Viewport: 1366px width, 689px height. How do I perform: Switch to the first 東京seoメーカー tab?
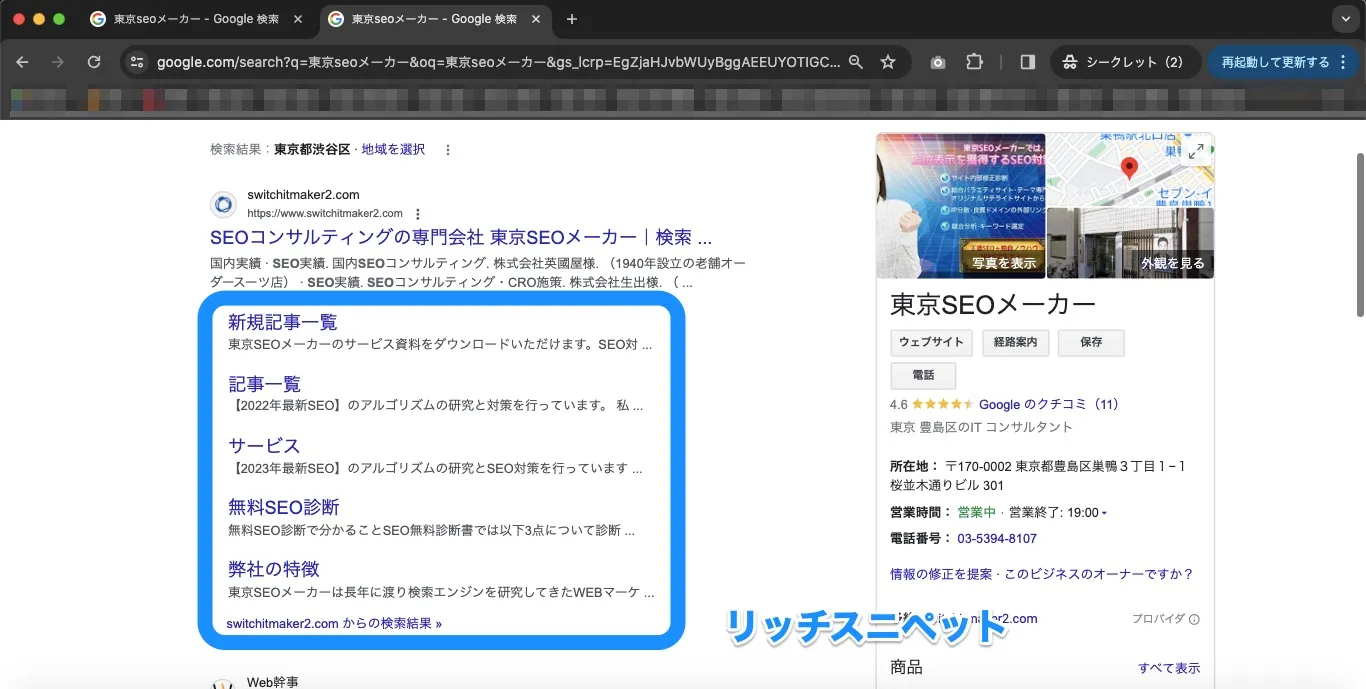pos(195,19)
